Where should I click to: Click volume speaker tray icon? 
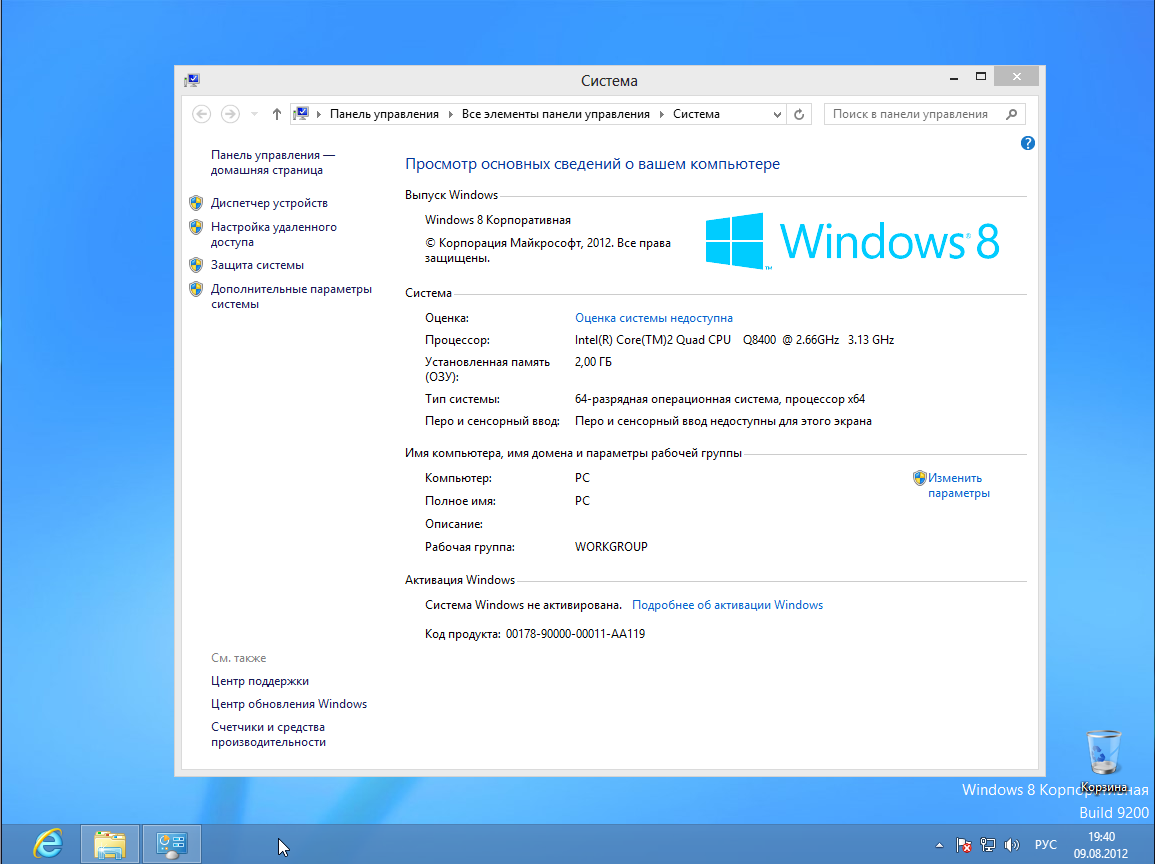pos(1012,845)
